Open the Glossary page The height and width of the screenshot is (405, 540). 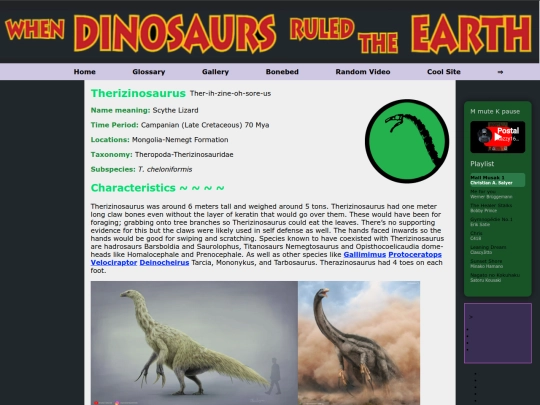[x=149, y=72]
